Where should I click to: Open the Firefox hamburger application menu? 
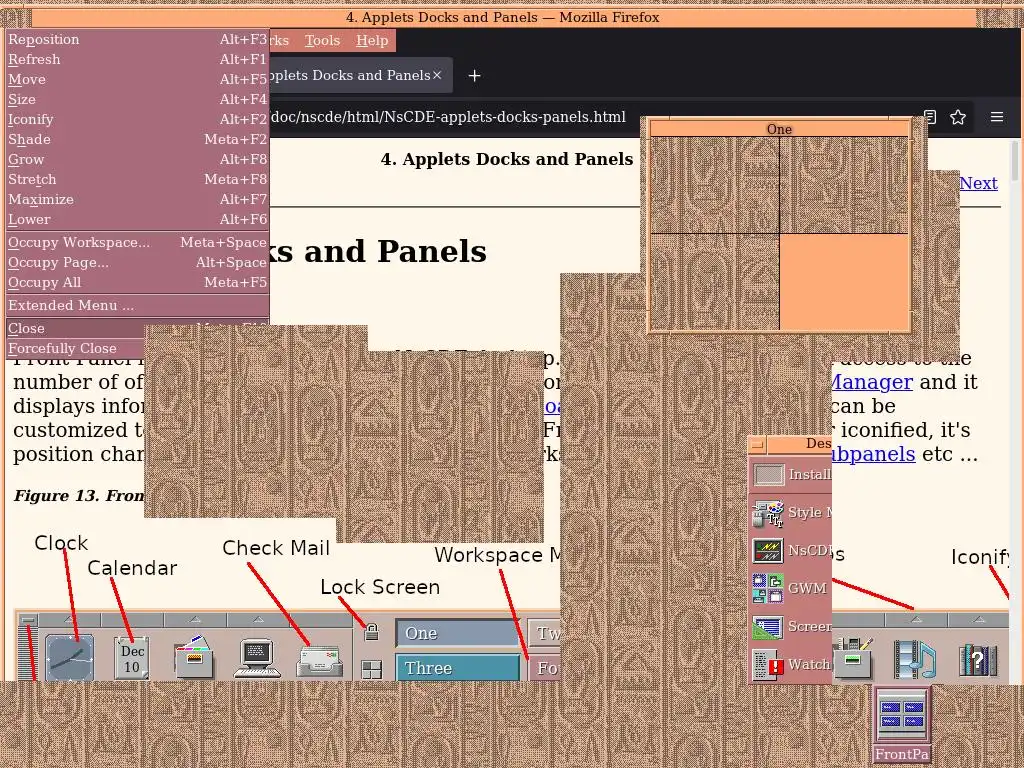(x=997, y=117)
